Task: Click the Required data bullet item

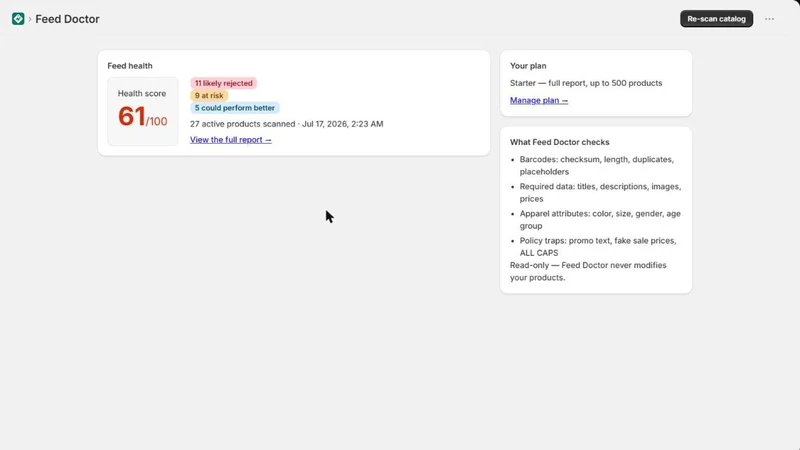Action: tap(600, 192)
